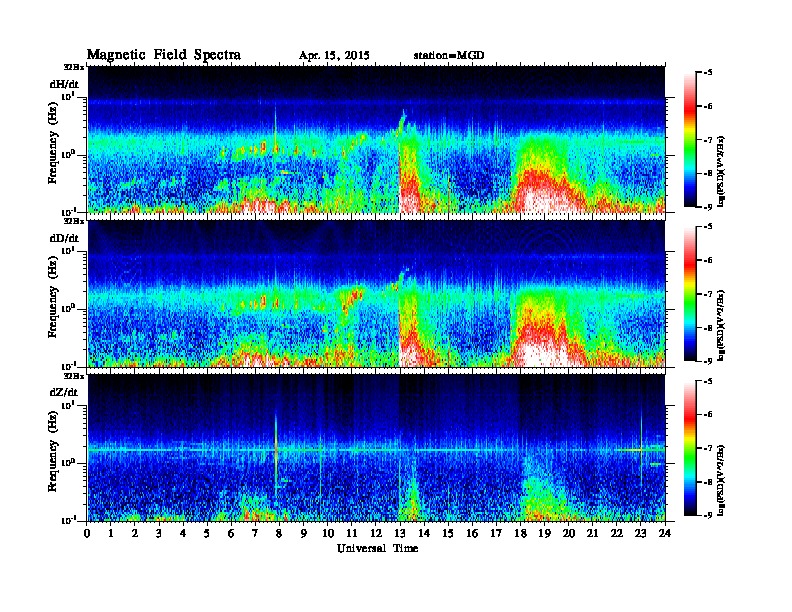Click the 'Universal Time' axis label
Viewport: 792px width, 612px height.
377,548
